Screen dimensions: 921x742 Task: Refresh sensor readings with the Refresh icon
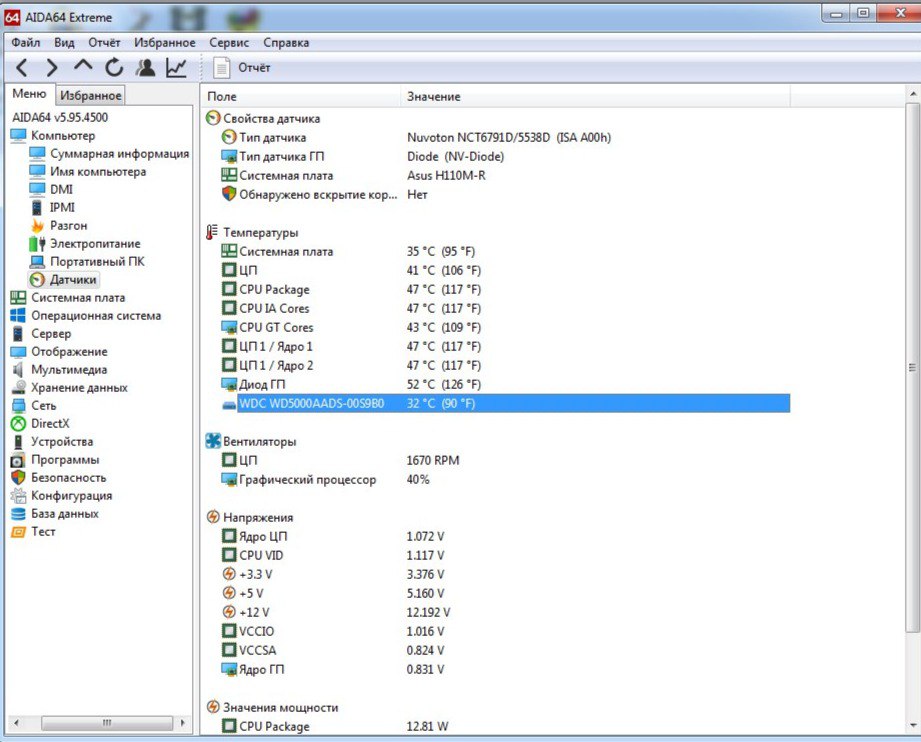click(114, 68)
